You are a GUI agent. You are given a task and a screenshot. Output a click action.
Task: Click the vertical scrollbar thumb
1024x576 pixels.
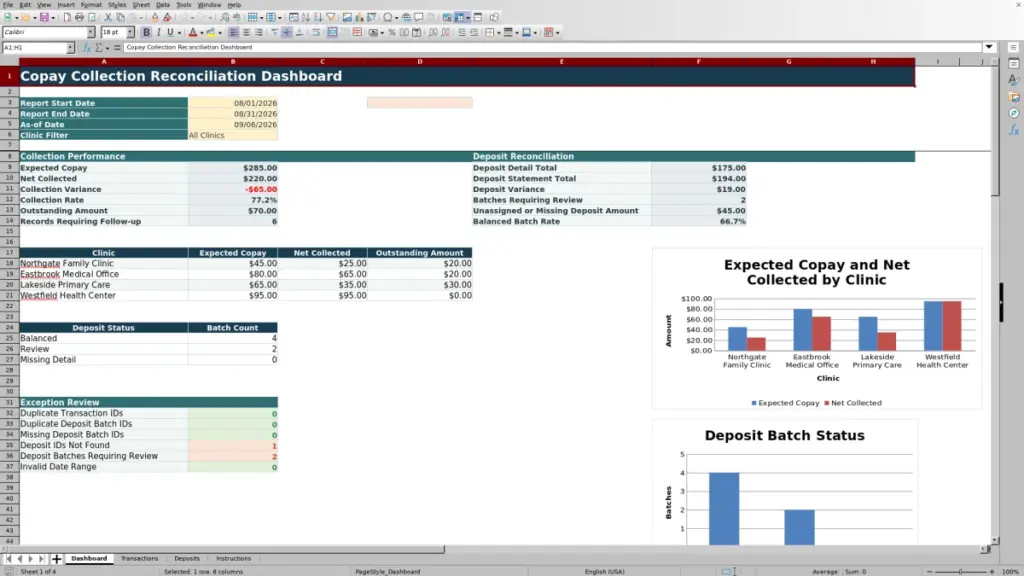tap(995, 131)
